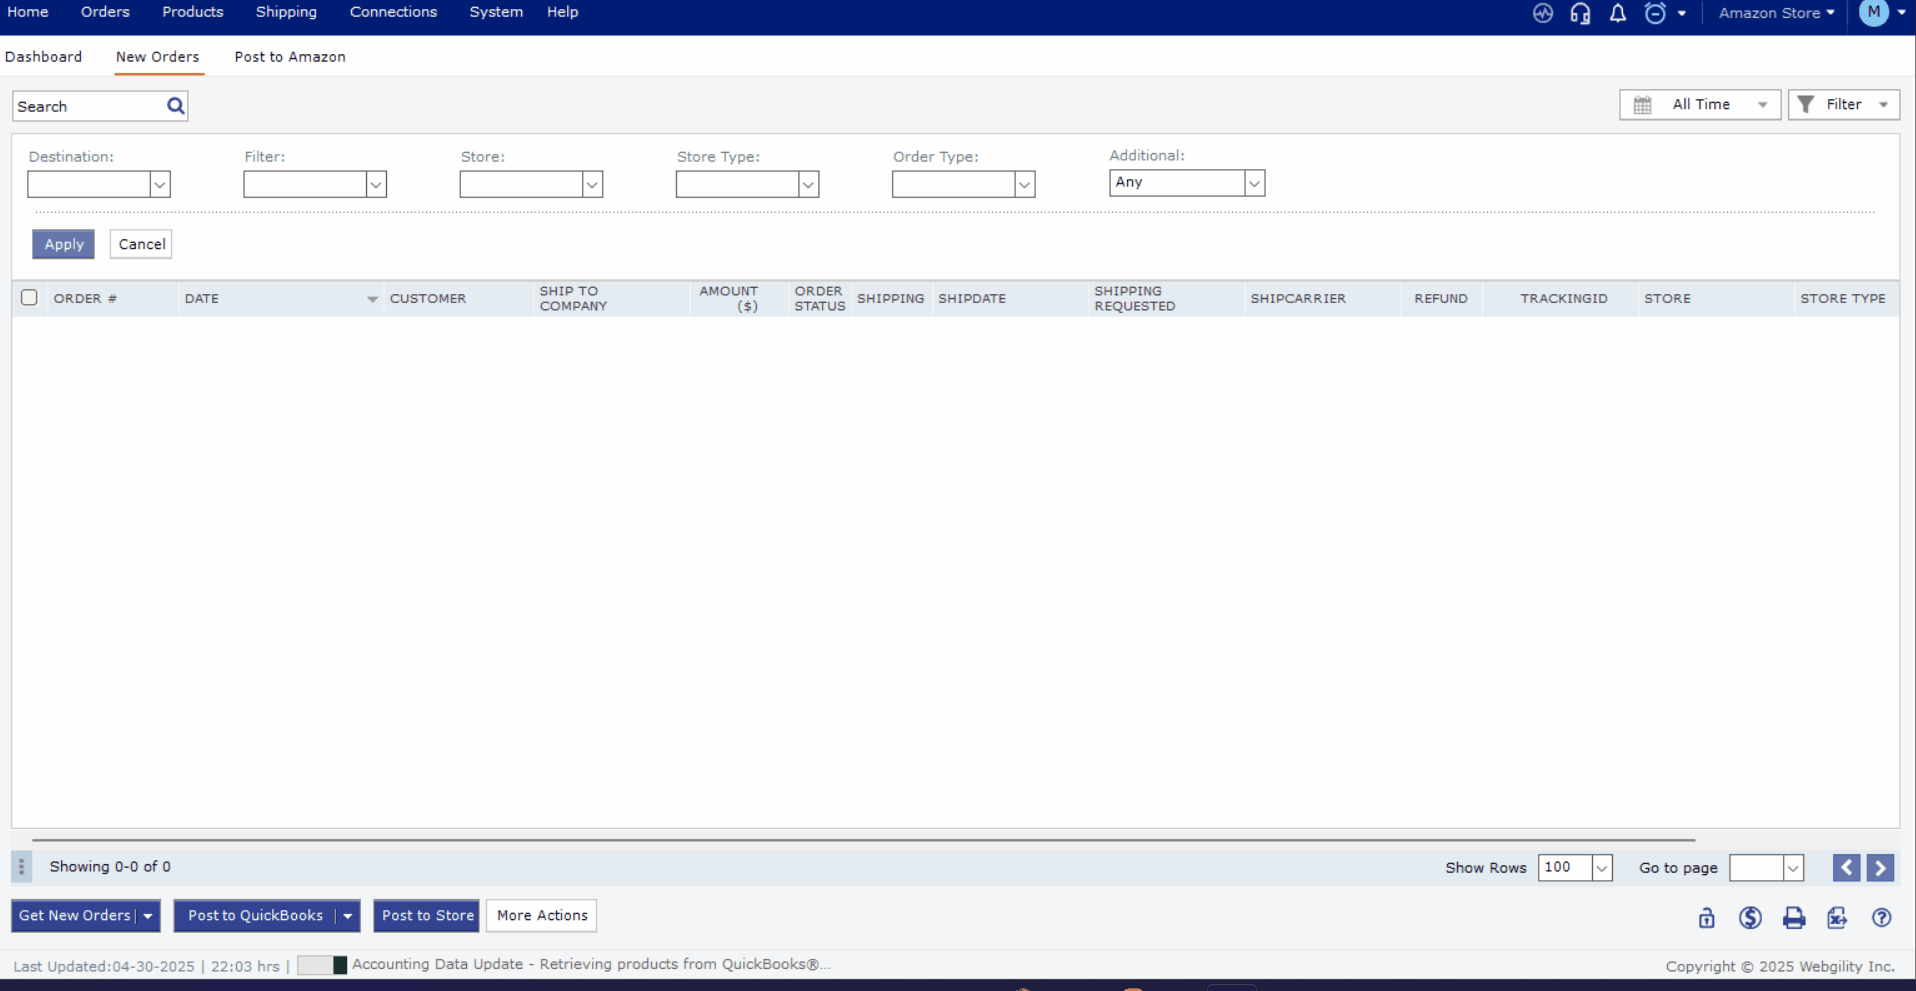Click the question mark help icon

(1881, 918)
